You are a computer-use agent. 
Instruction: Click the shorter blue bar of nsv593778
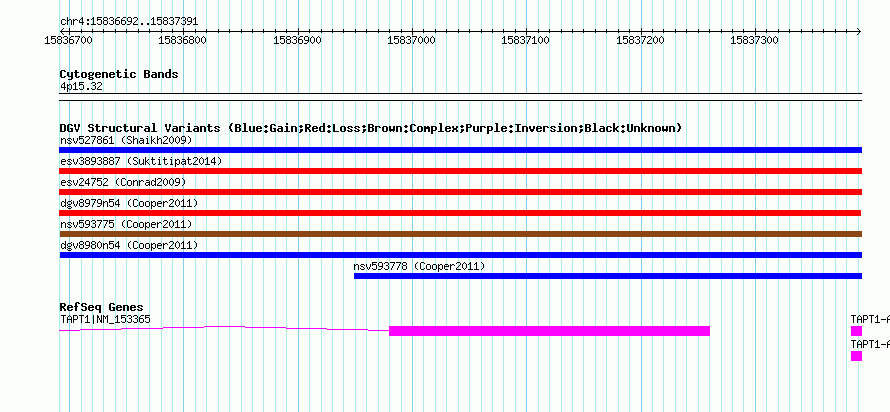(x=607, y=276)
